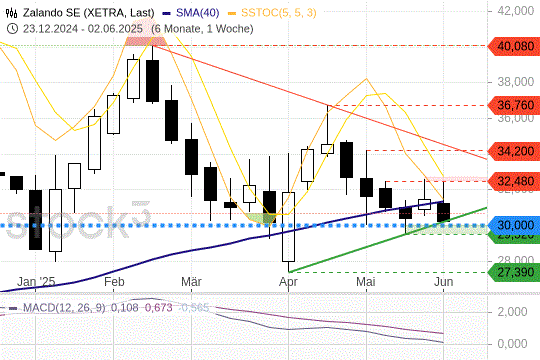Click the Zalando SE (XETRA, Last) title
This screenshot has height=360, width=540.
pos(89,13)
